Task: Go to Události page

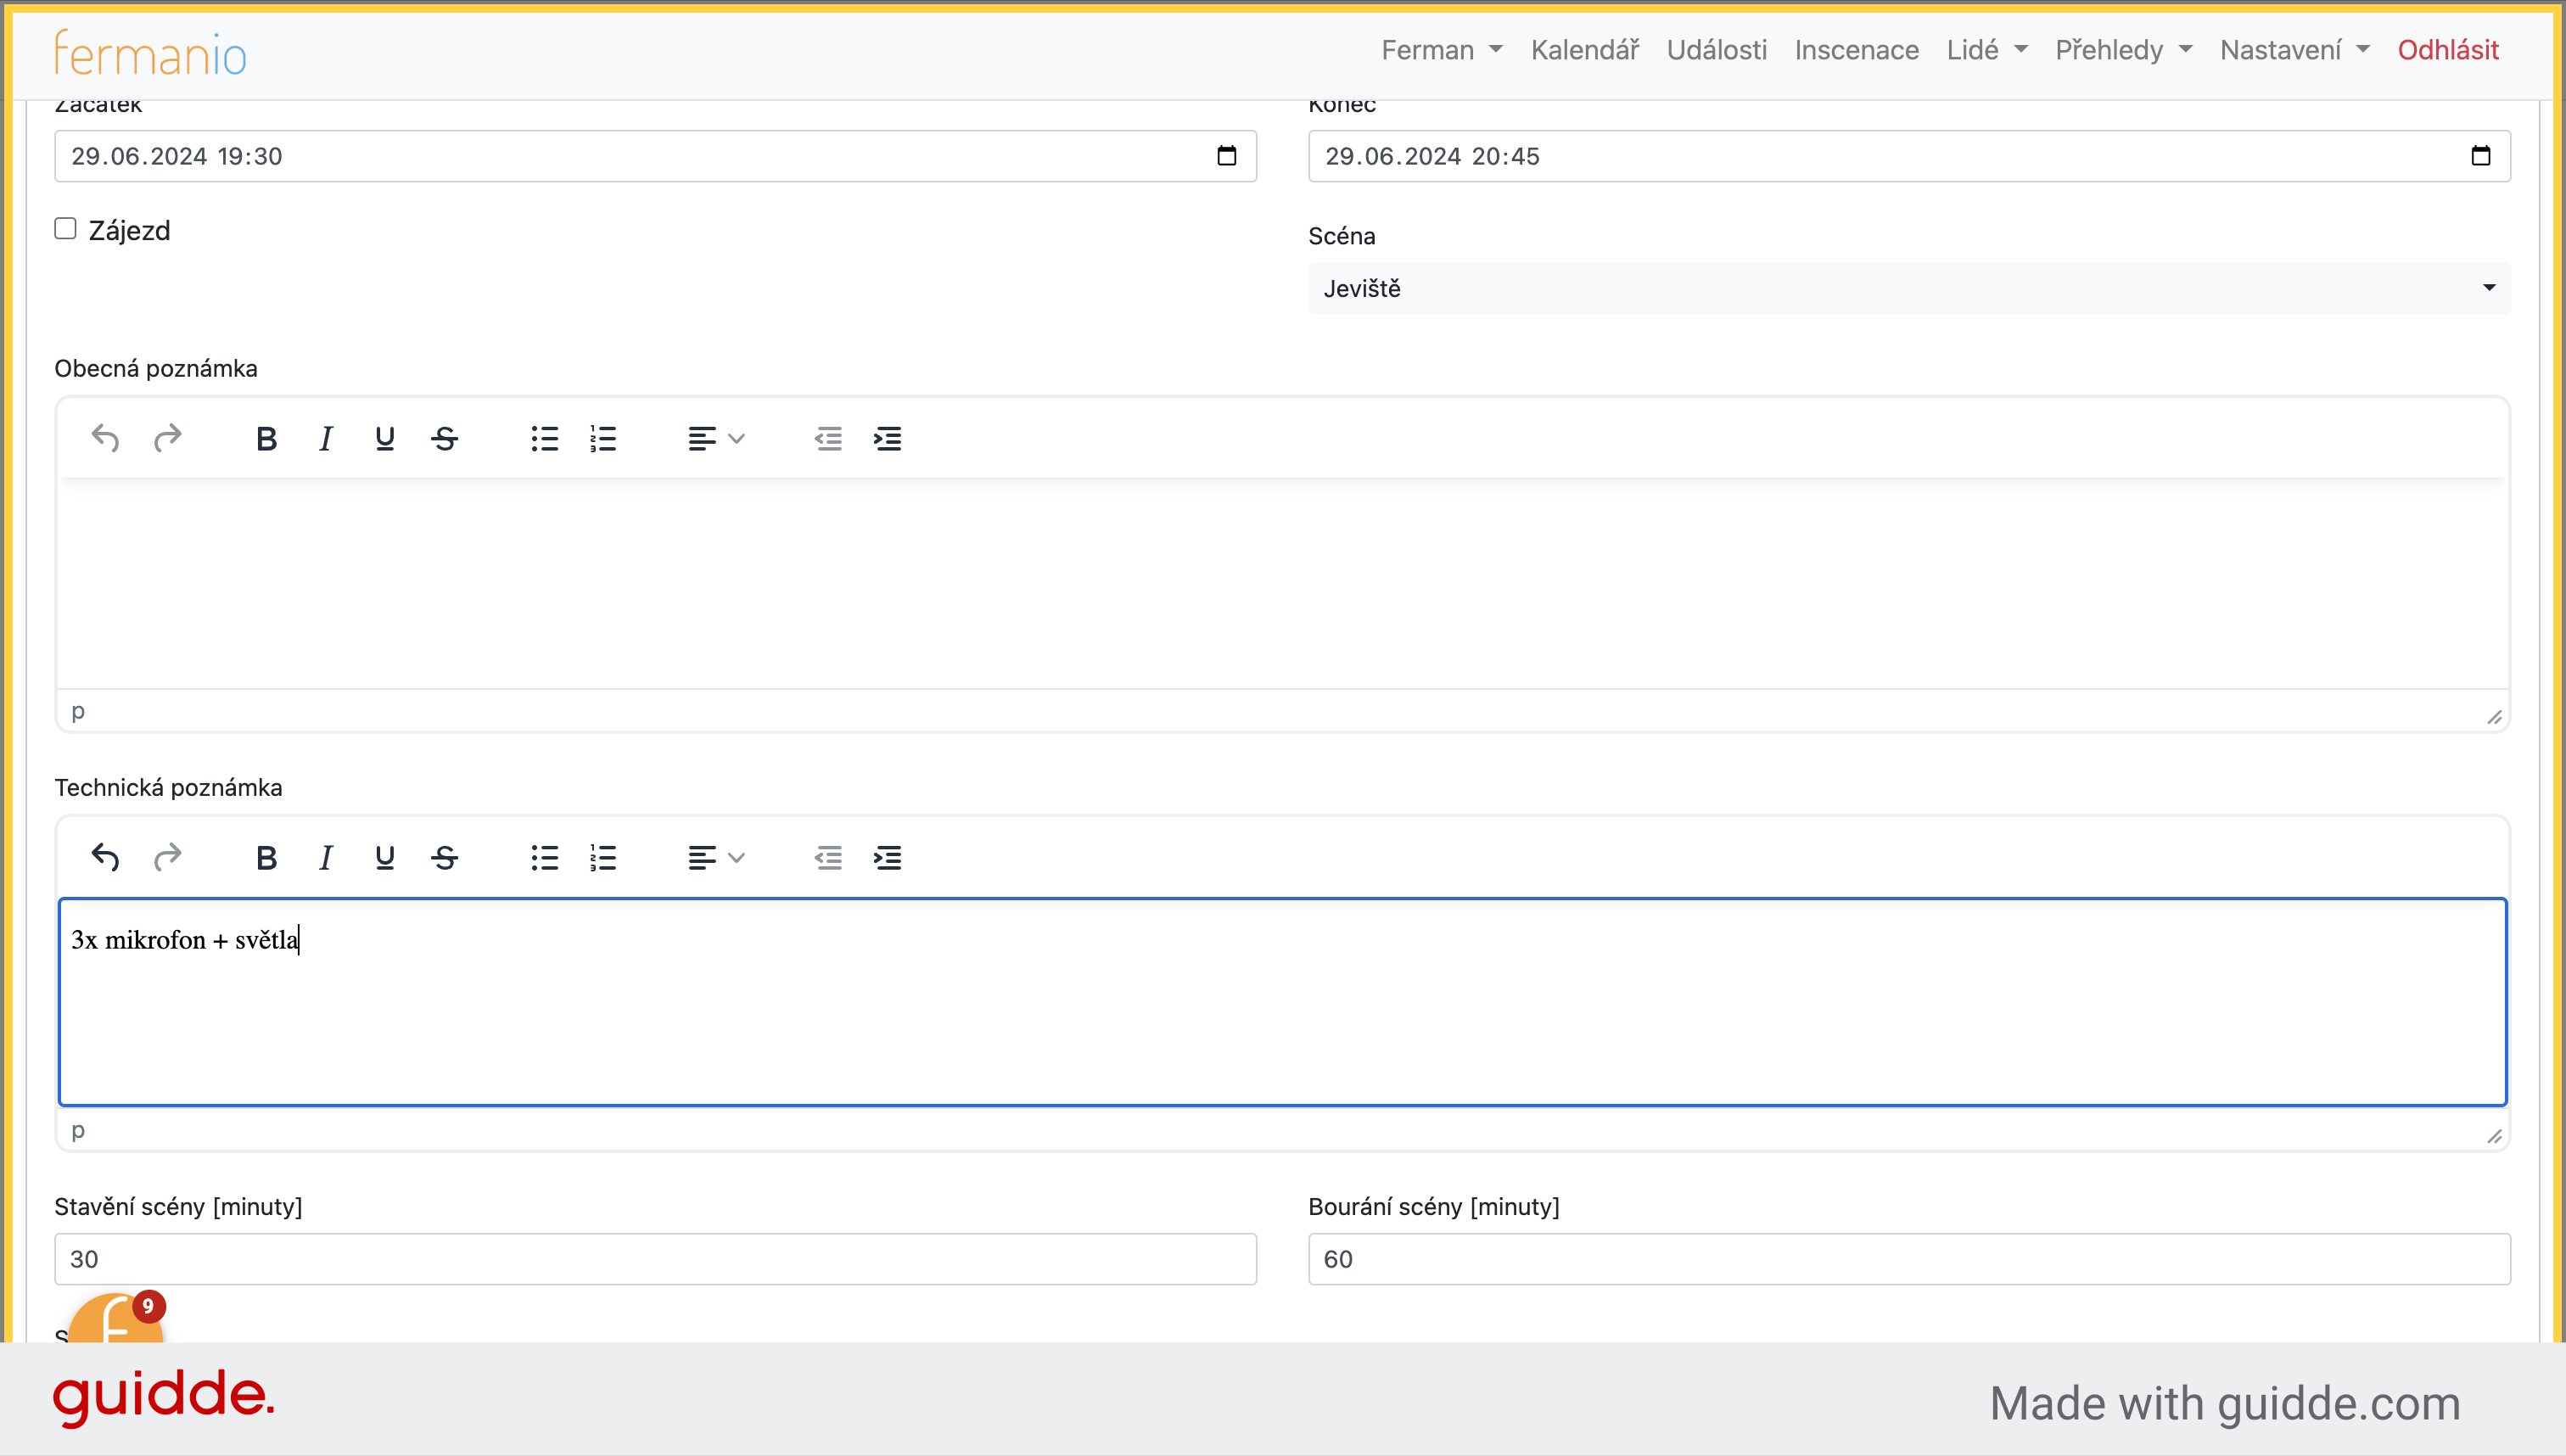Action: [1716, 50]
